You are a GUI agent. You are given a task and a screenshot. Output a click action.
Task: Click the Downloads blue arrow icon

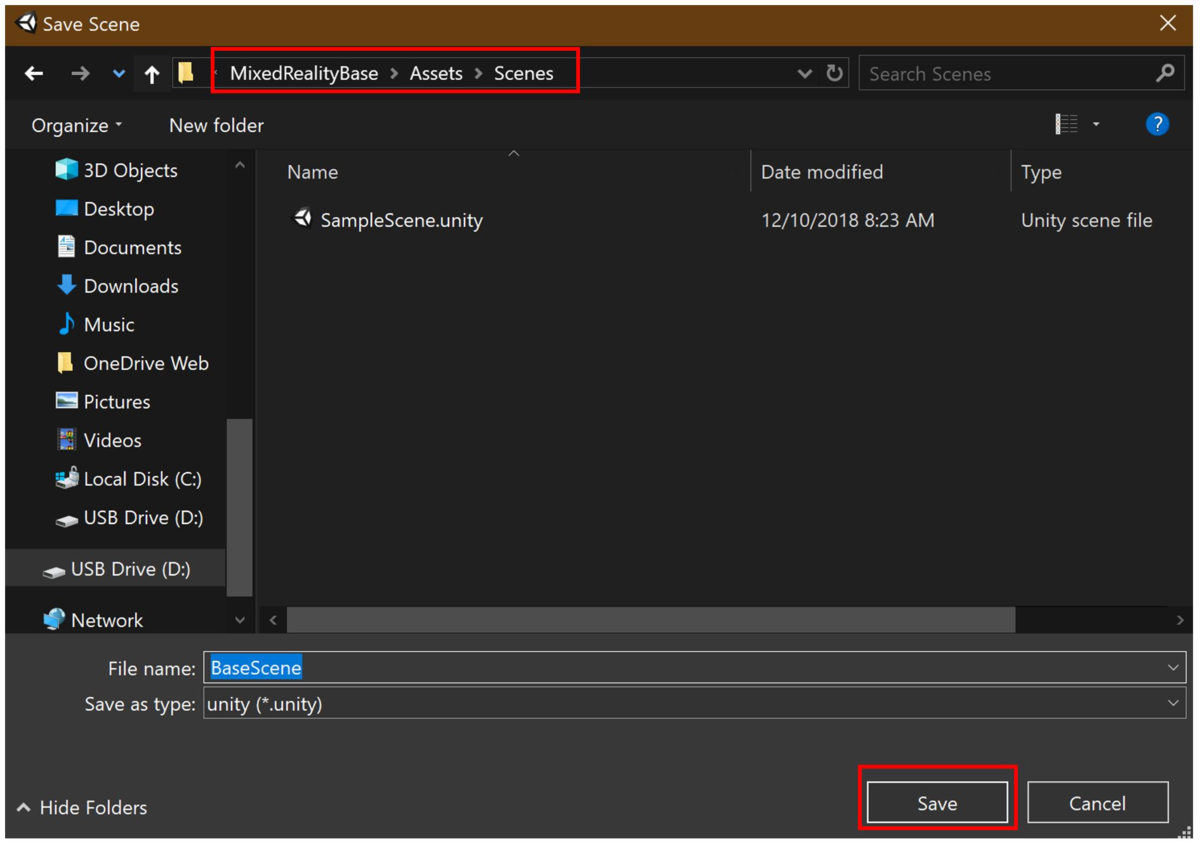point(66,285)
